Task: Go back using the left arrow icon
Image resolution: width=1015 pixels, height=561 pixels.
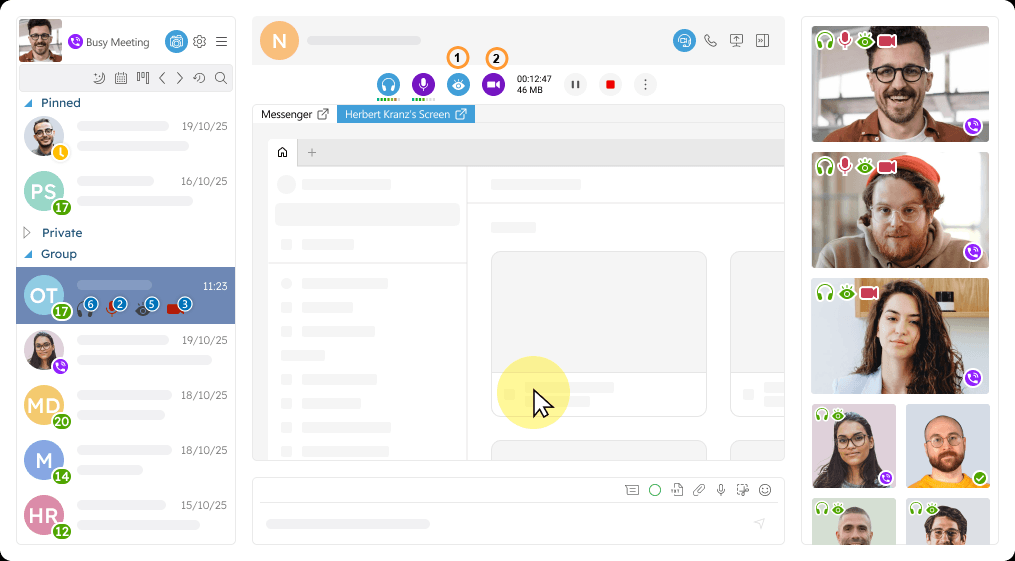Action: (x=162, y=78)
